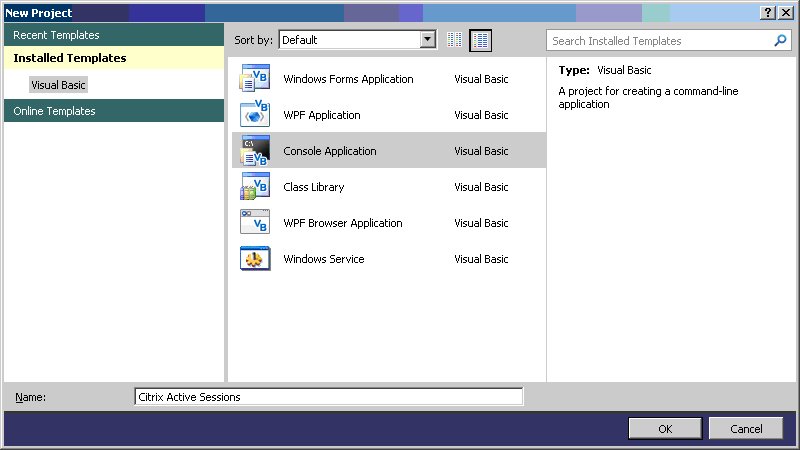Select 'WPF Application' label text
The image size is (800, 450).
[322, 115]
